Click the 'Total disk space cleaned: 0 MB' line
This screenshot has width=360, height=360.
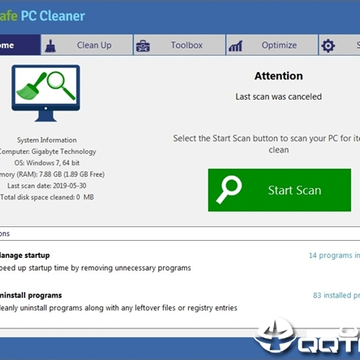[x=46, y=197]
